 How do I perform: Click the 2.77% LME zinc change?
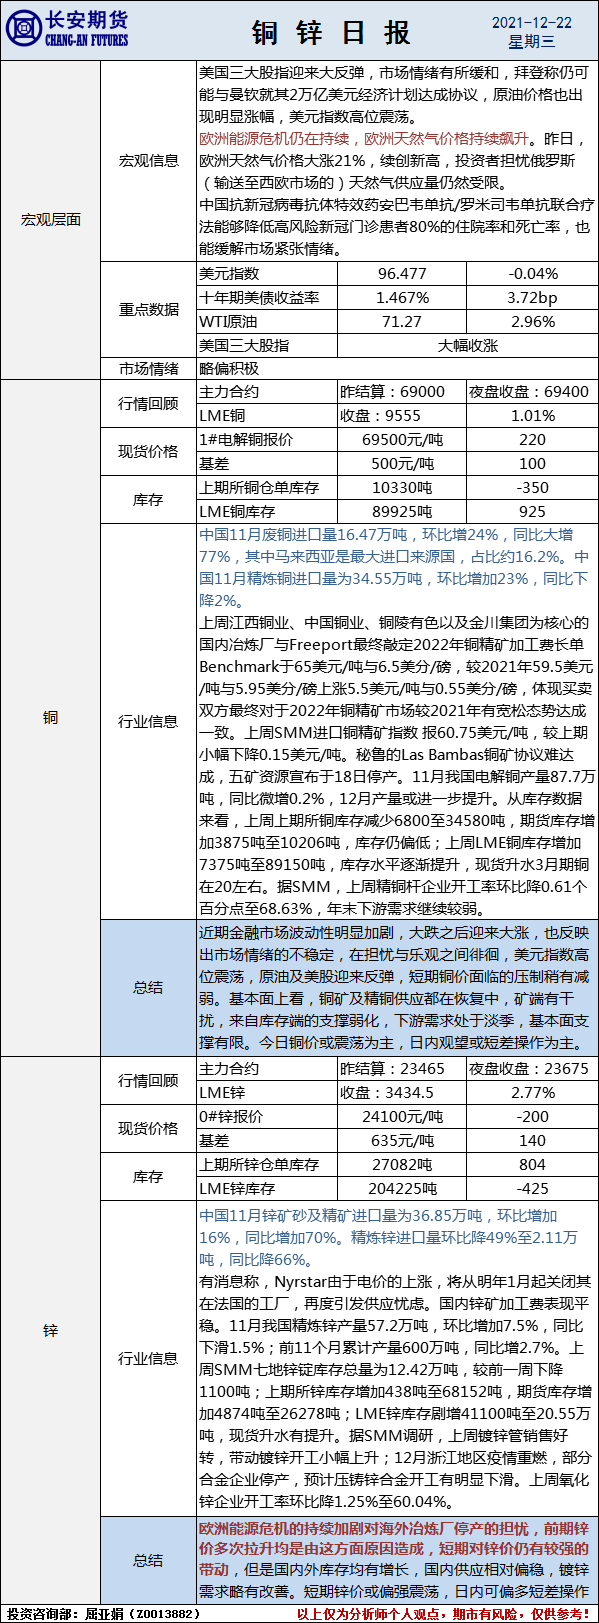coord(532,1093)
